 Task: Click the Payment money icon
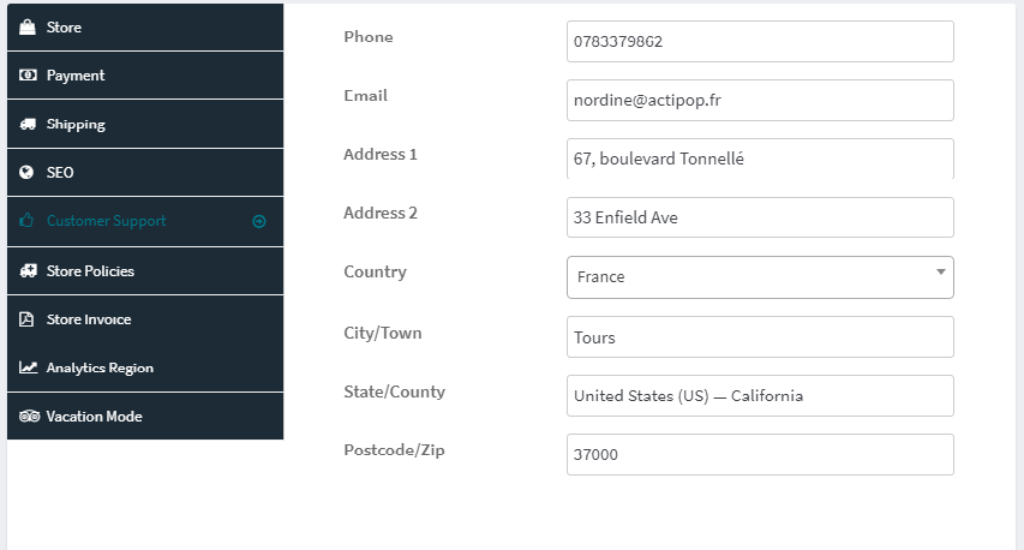(28, 76)
